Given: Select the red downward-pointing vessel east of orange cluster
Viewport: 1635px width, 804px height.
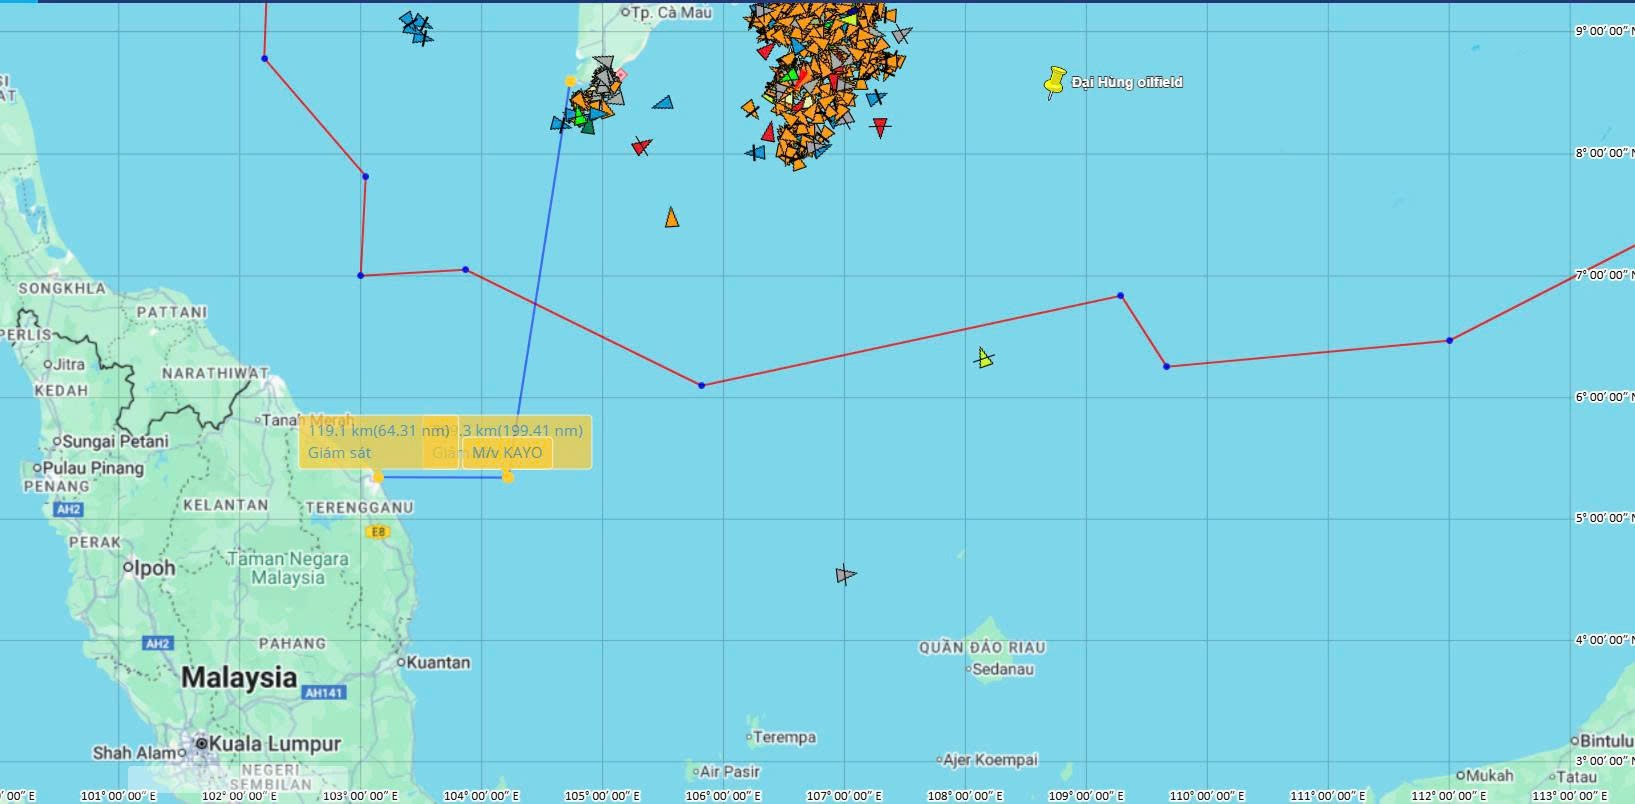Looking at the screenshot, I should click(880, 127).
